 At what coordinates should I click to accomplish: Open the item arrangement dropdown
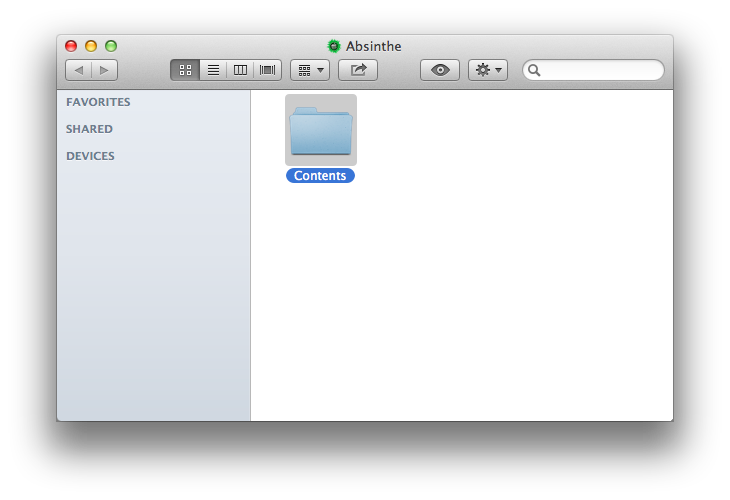[x=310, y=70]
